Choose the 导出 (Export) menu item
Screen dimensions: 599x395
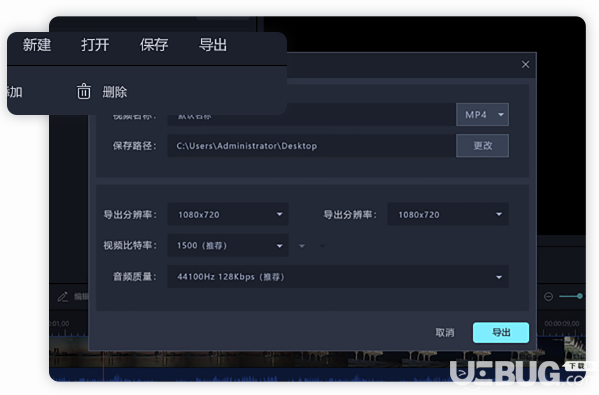213,45
